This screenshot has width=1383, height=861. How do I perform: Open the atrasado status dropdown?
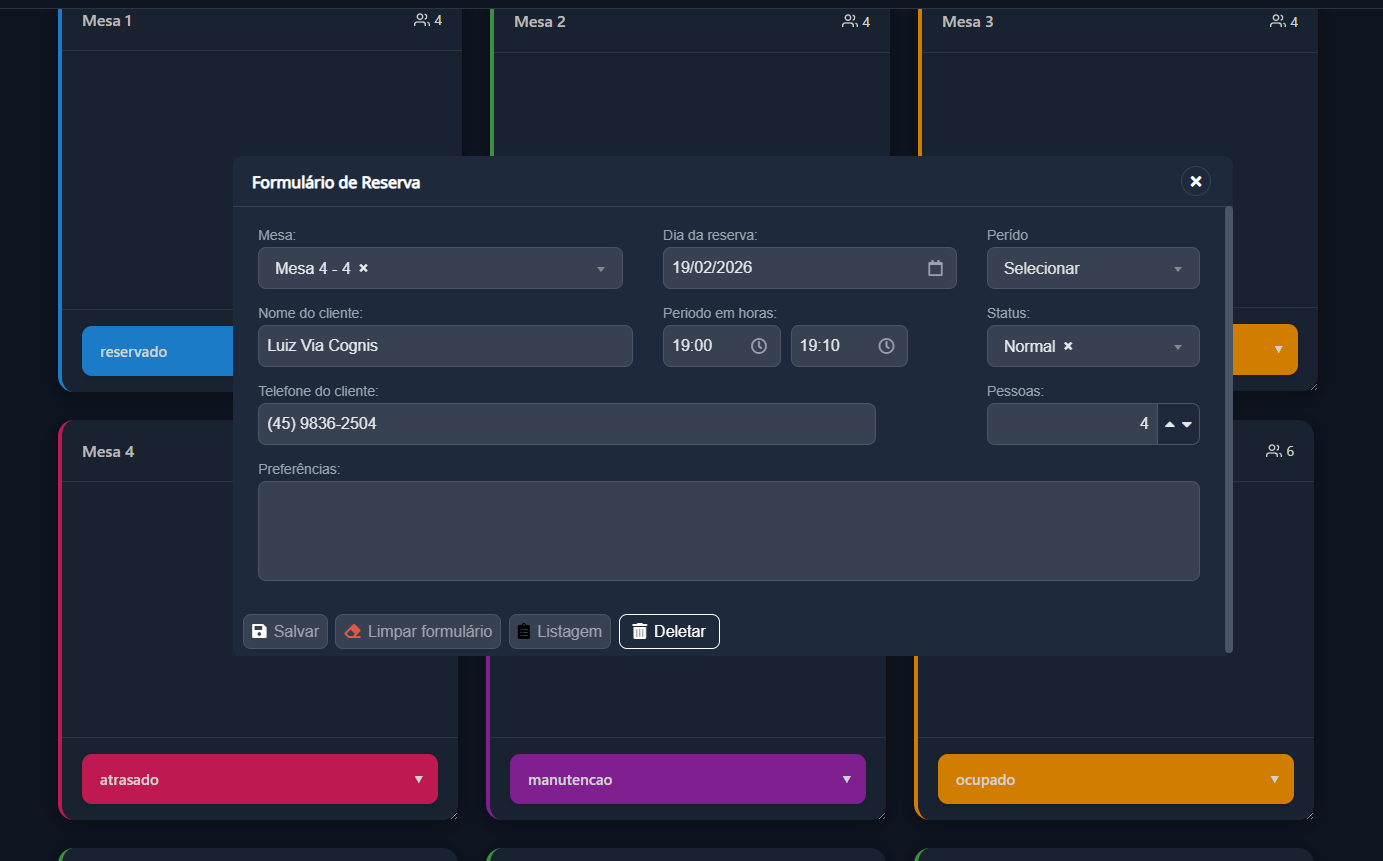[x=260, y=779]
